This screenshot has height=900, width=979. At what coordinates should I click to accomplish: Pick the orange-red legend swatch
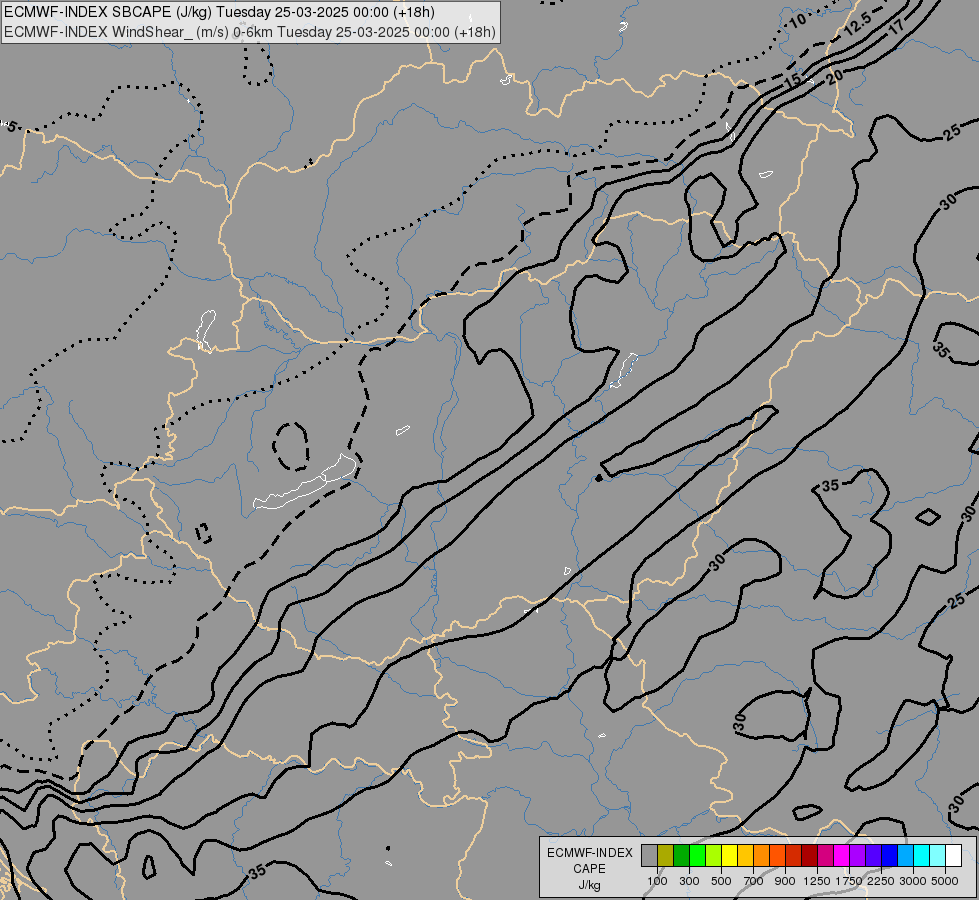(x=777, y=855)
